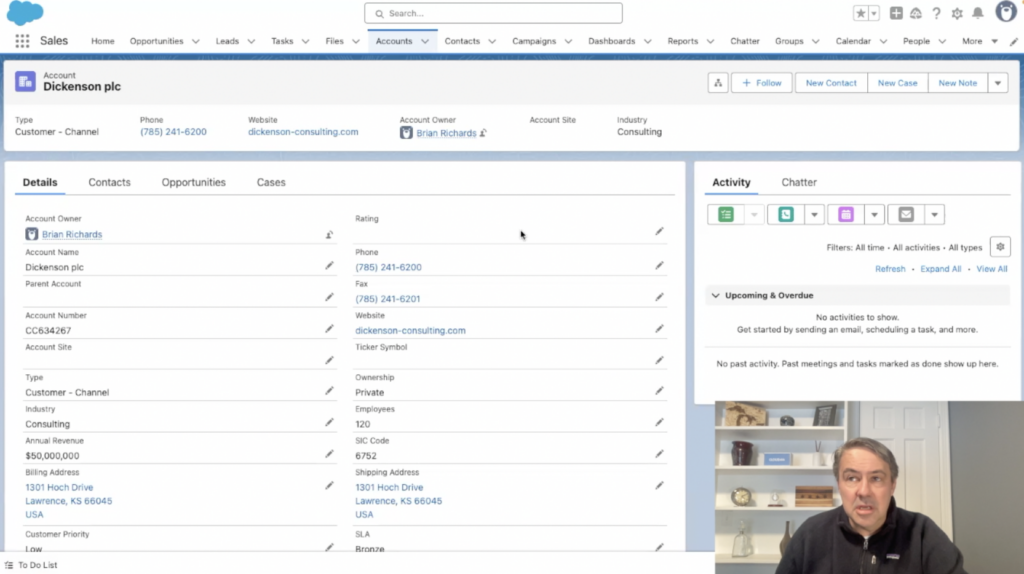Open the App Launcher grid icon

pyautogui.click(x=22, y=41)
